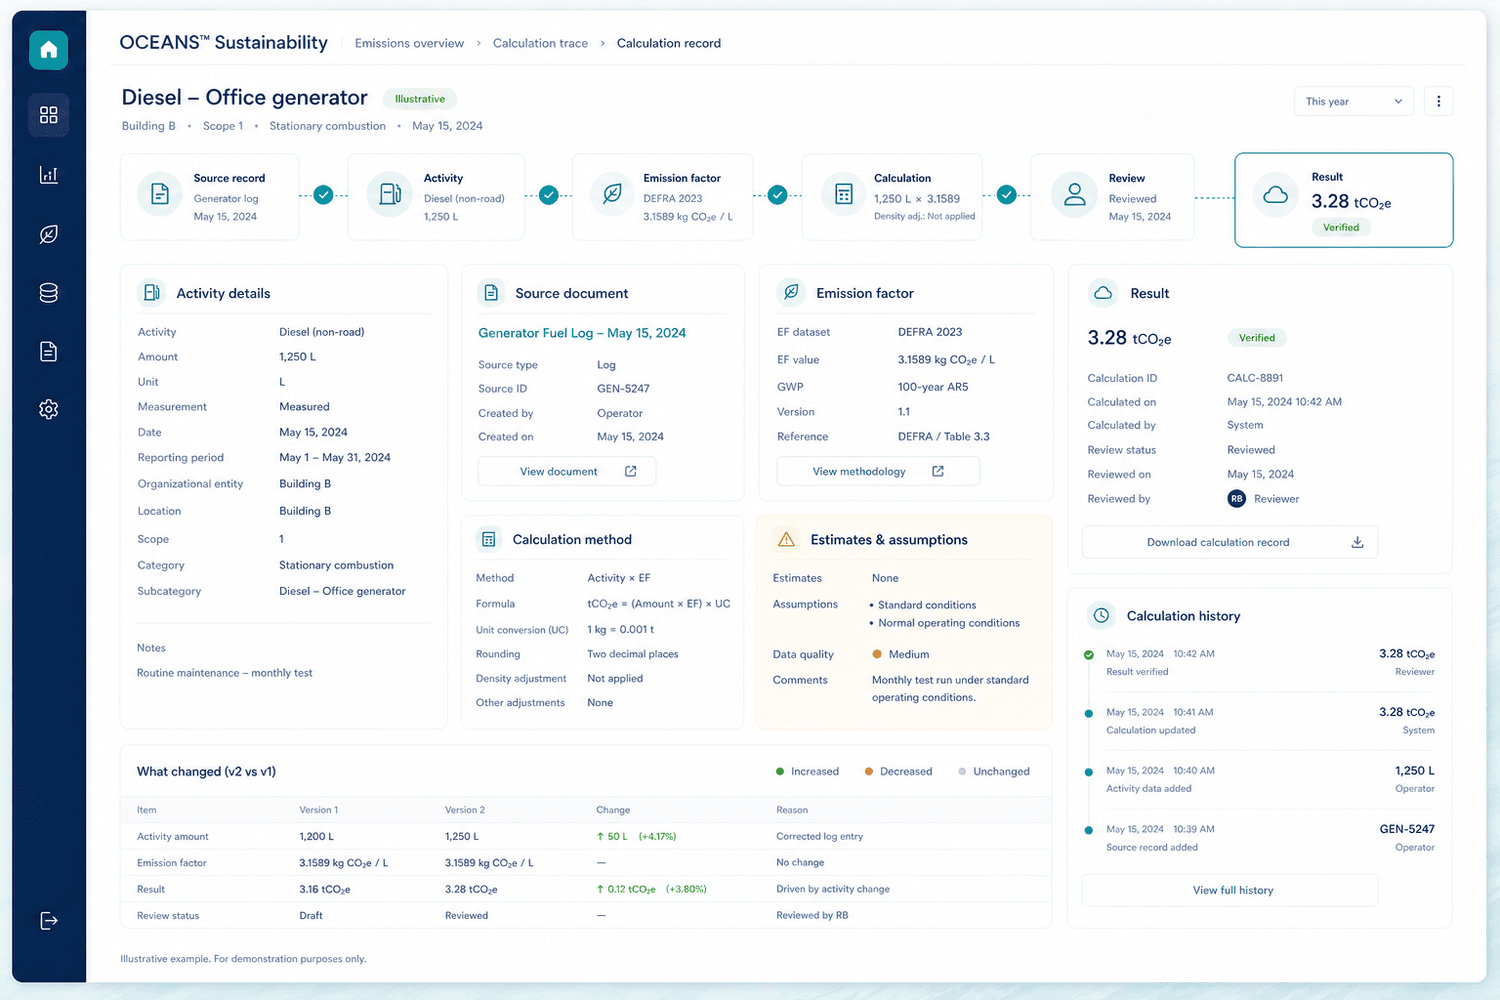Go to Calculation trace breadcrumb

coord(540,43)
